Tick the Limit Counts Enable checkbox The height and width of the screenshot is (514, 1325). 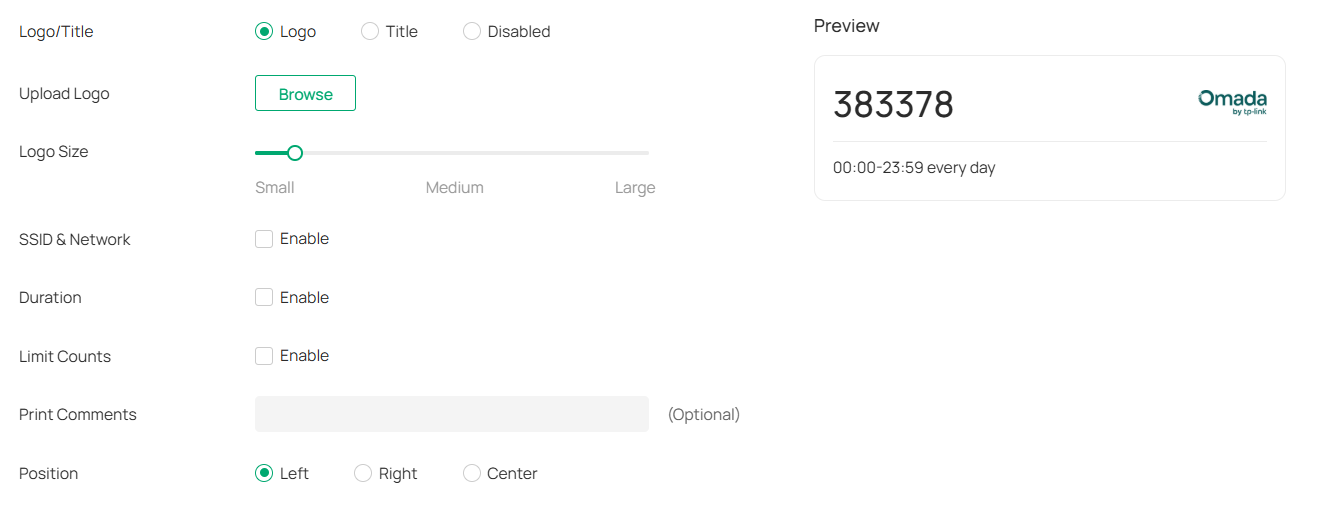(264, 356)
